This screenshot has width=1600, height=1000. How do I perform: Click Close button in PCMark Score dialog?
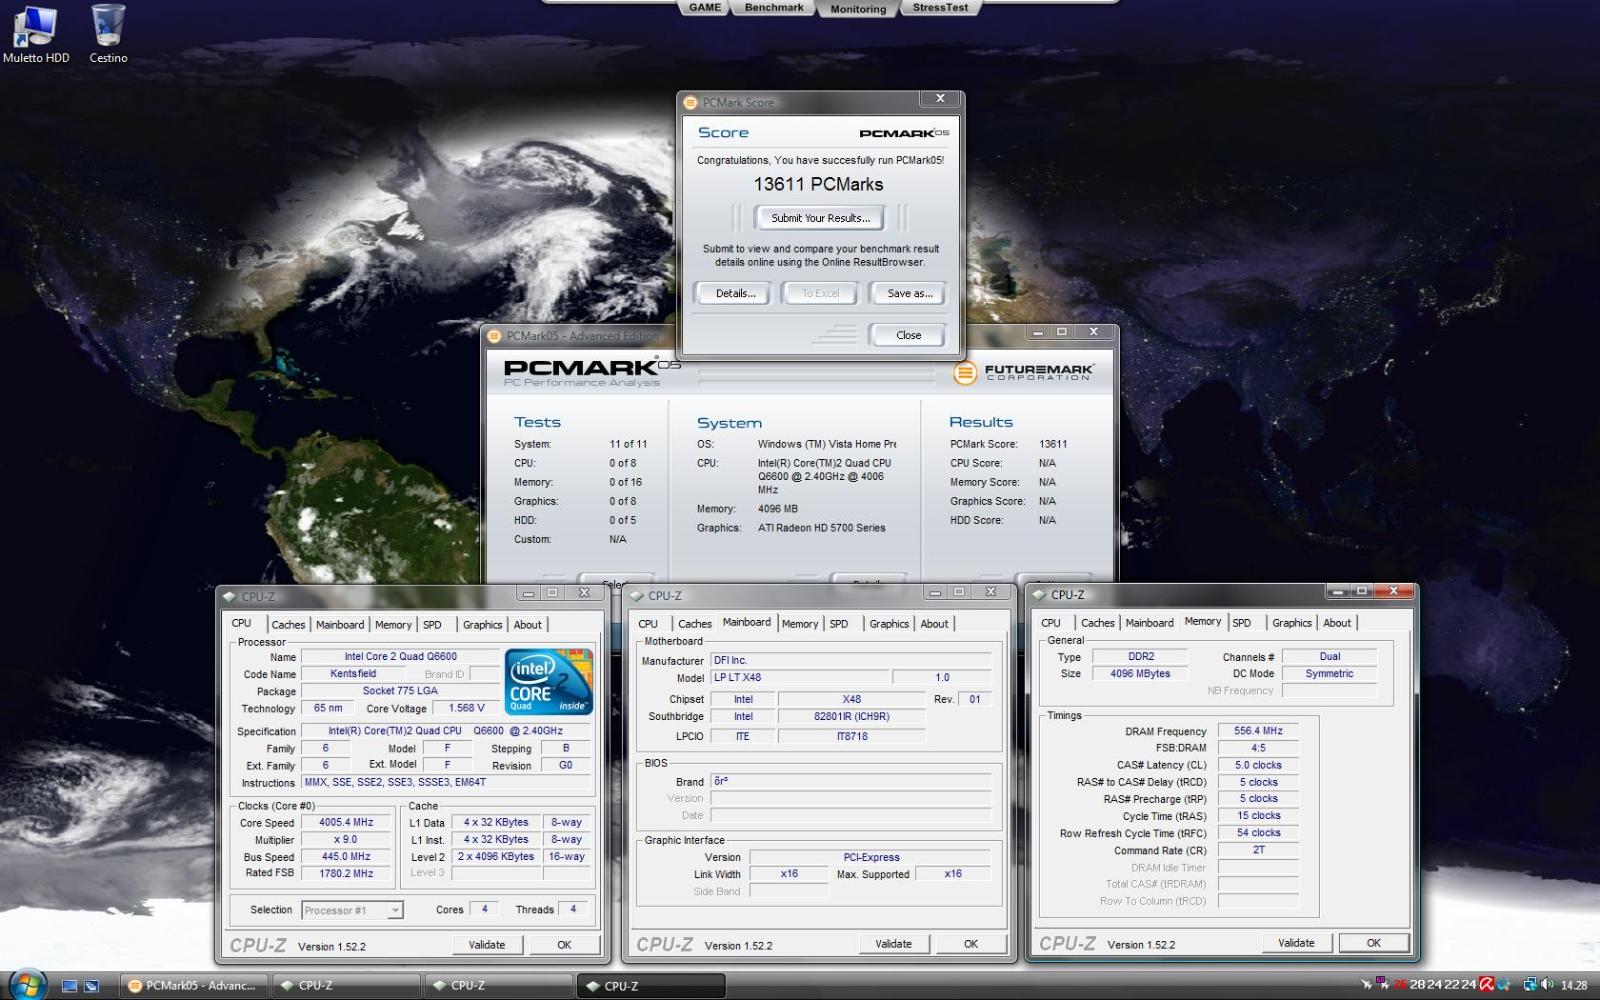[x=908, y=335]
